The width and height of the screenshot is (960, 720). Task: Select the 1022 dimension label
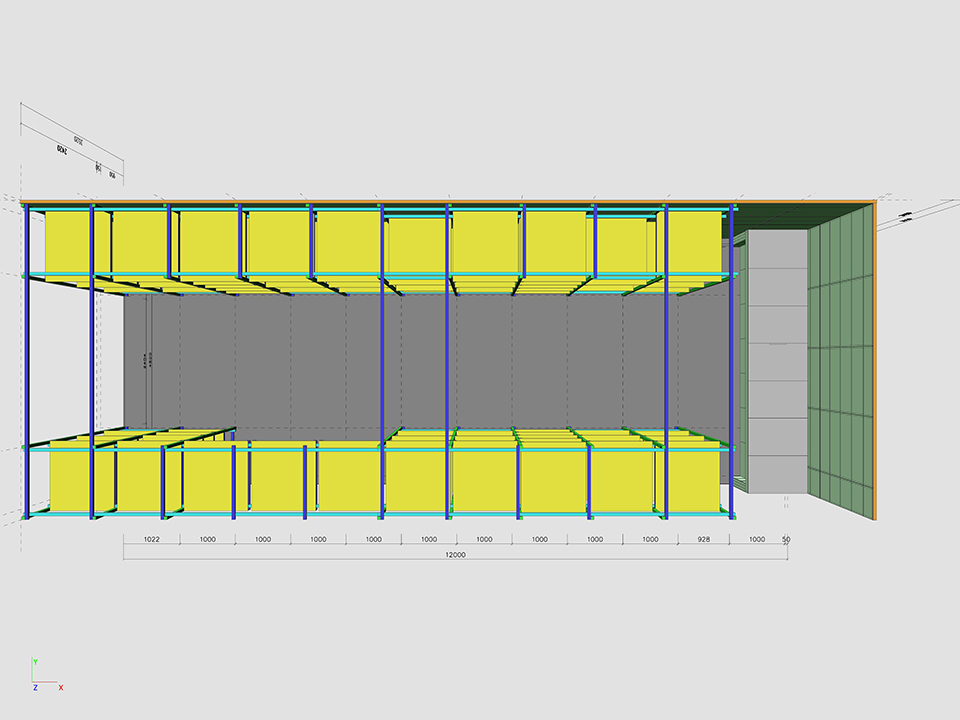152,539
